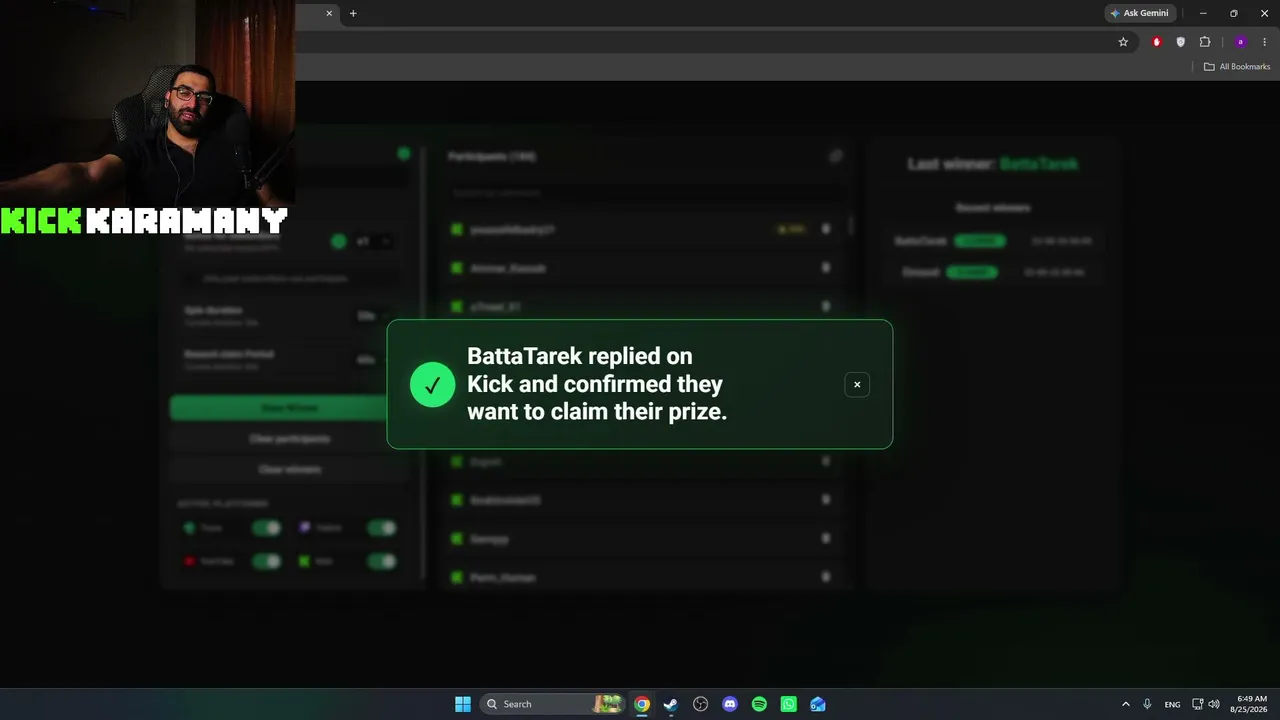Open the All Bookmarks folder

click(1237, 67)
